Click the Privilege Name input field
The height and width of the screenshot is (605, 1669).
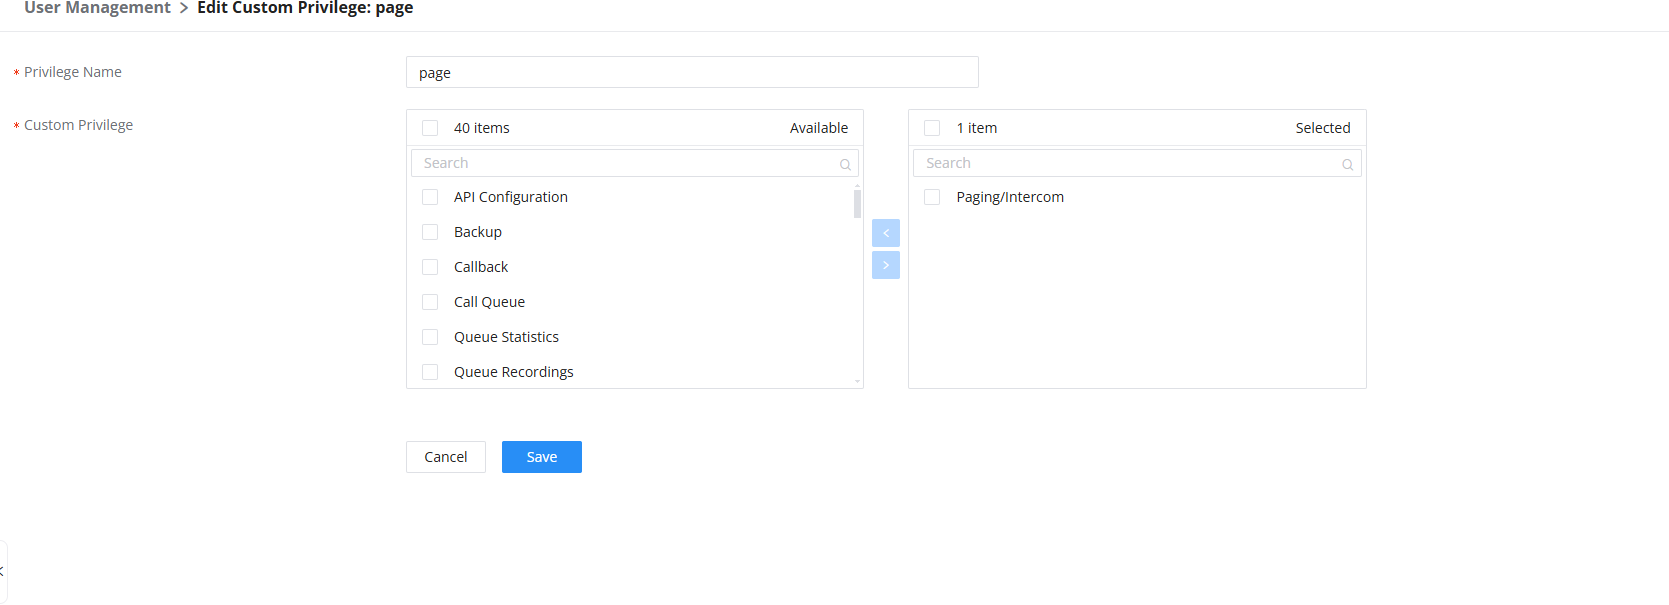point(691,72)
